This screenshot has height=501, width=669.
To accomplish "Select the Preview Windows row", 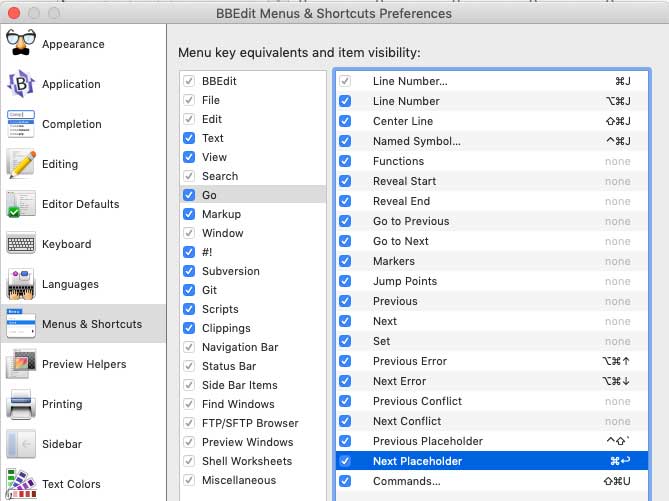I will (x=253, y=442).
